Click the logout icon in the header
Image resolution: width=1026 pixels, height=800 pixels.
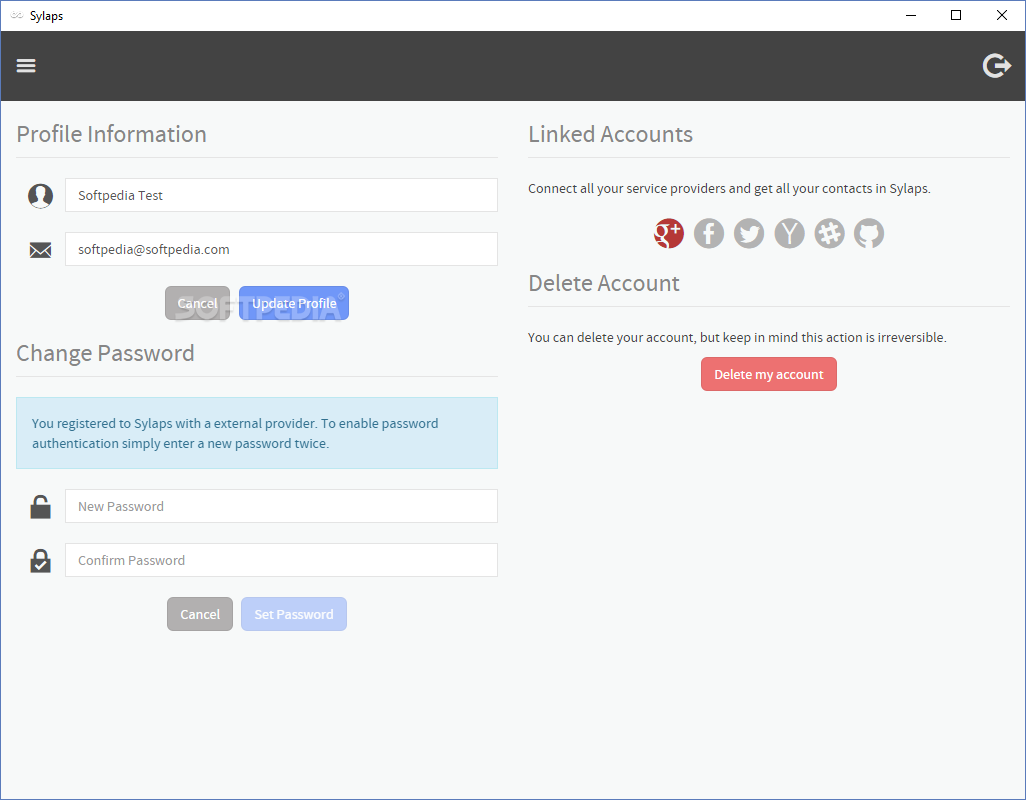coord(997,65)
